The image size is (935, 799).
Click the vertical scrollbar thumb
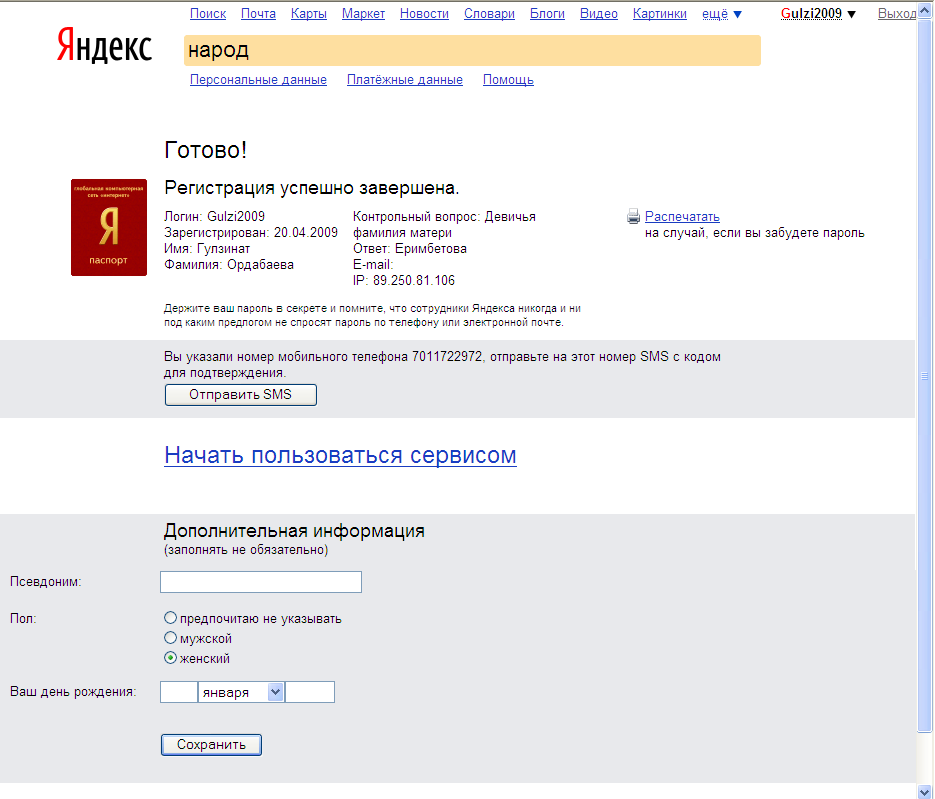click(925, 376)
